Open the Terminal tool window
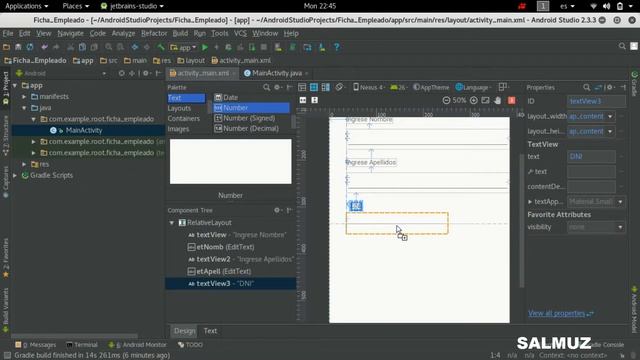 click(x=82, y=345)
